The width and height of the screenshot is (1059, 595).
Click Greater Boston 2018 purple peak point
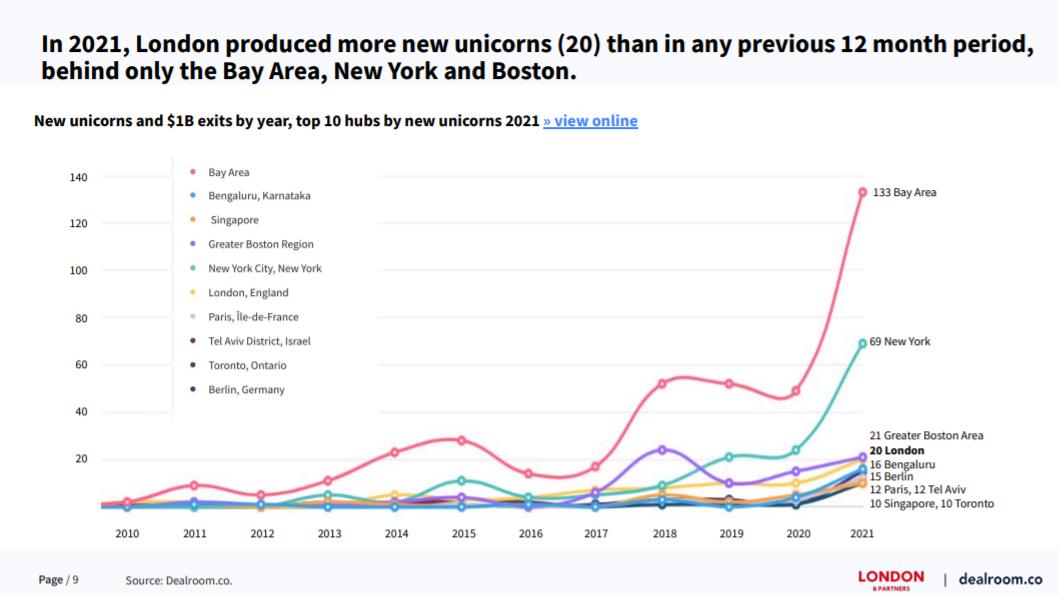[662, 450]
